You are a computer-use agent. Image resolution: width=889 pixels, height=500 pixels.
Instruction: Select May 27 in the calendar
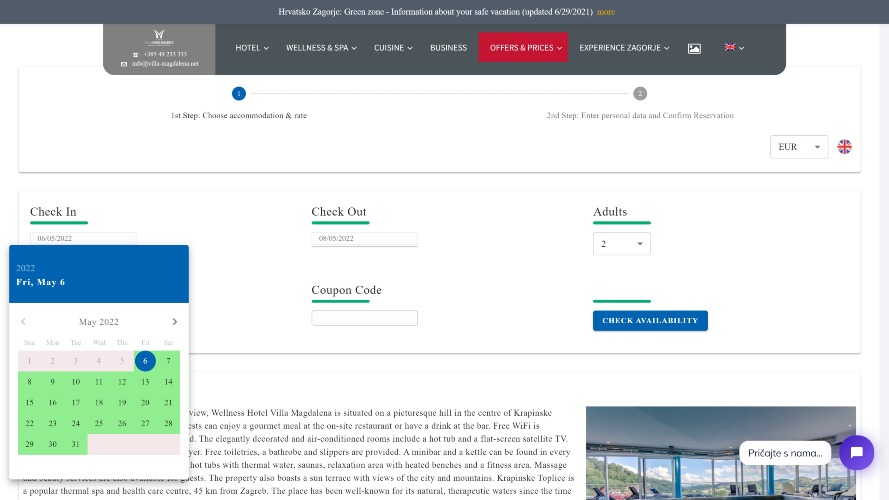coord(145,423)
